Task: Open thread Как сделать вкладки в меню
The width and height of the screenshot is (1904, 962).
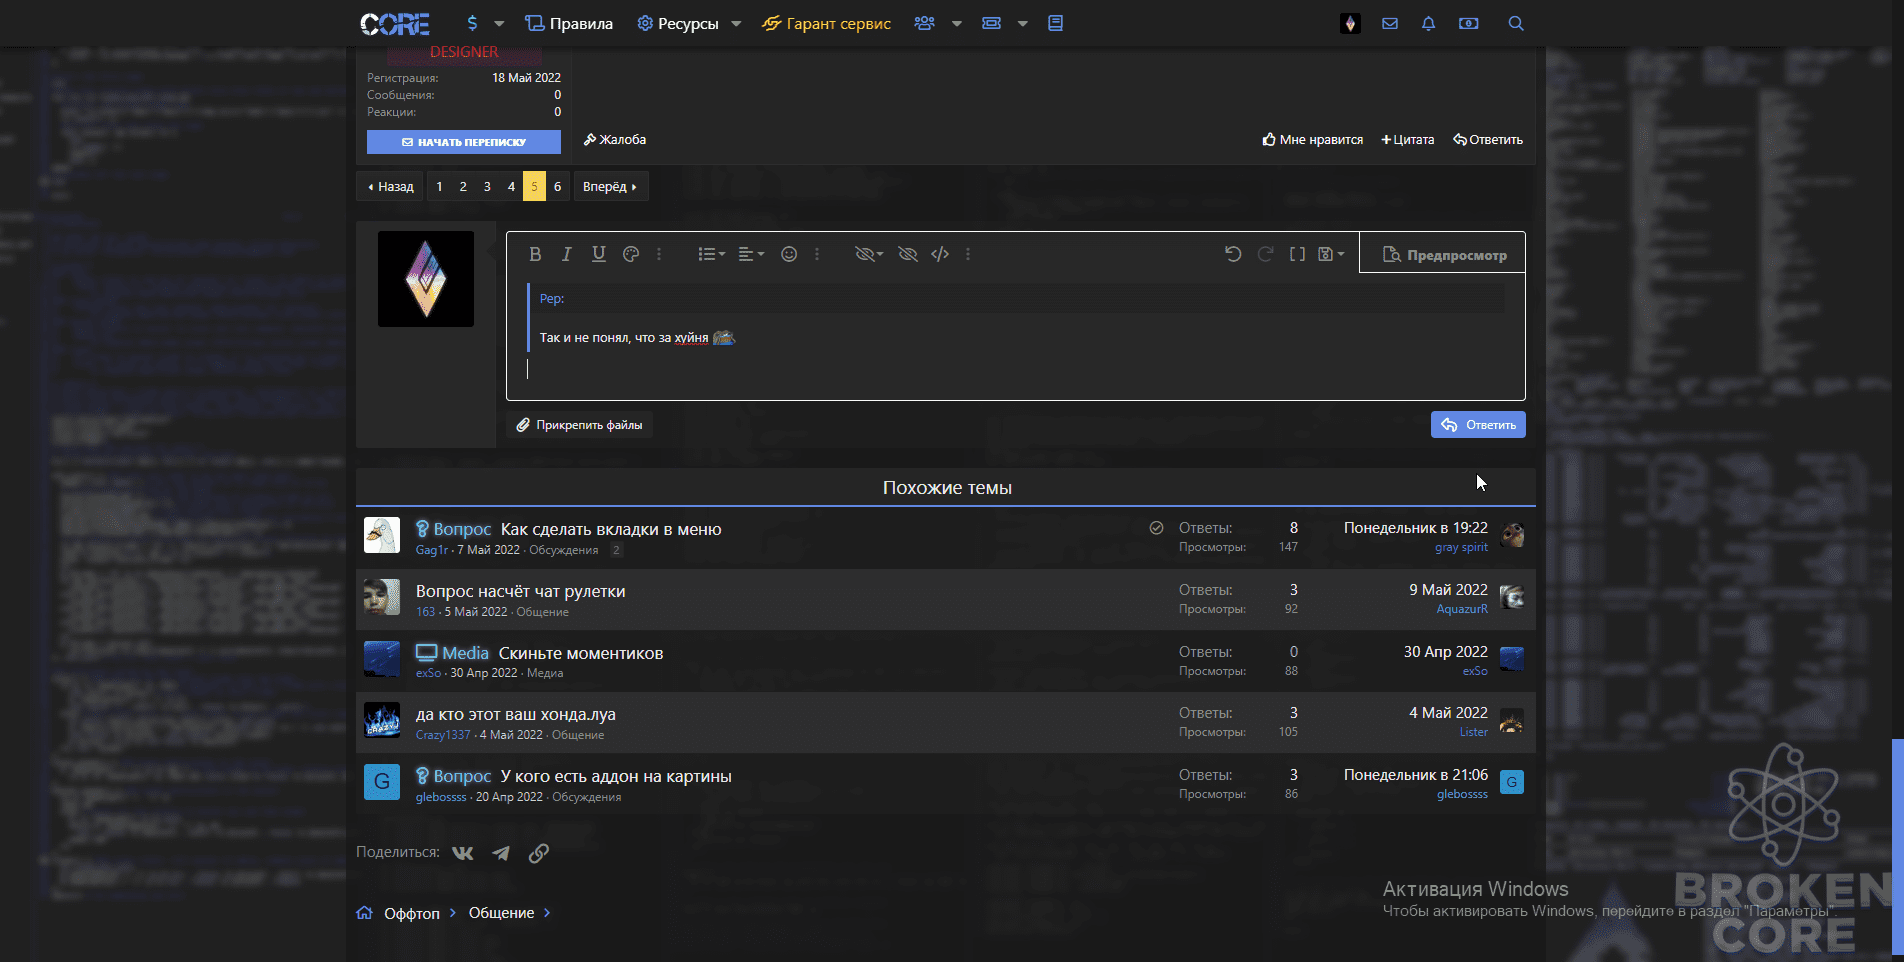Action: click(x=611, y=529)
